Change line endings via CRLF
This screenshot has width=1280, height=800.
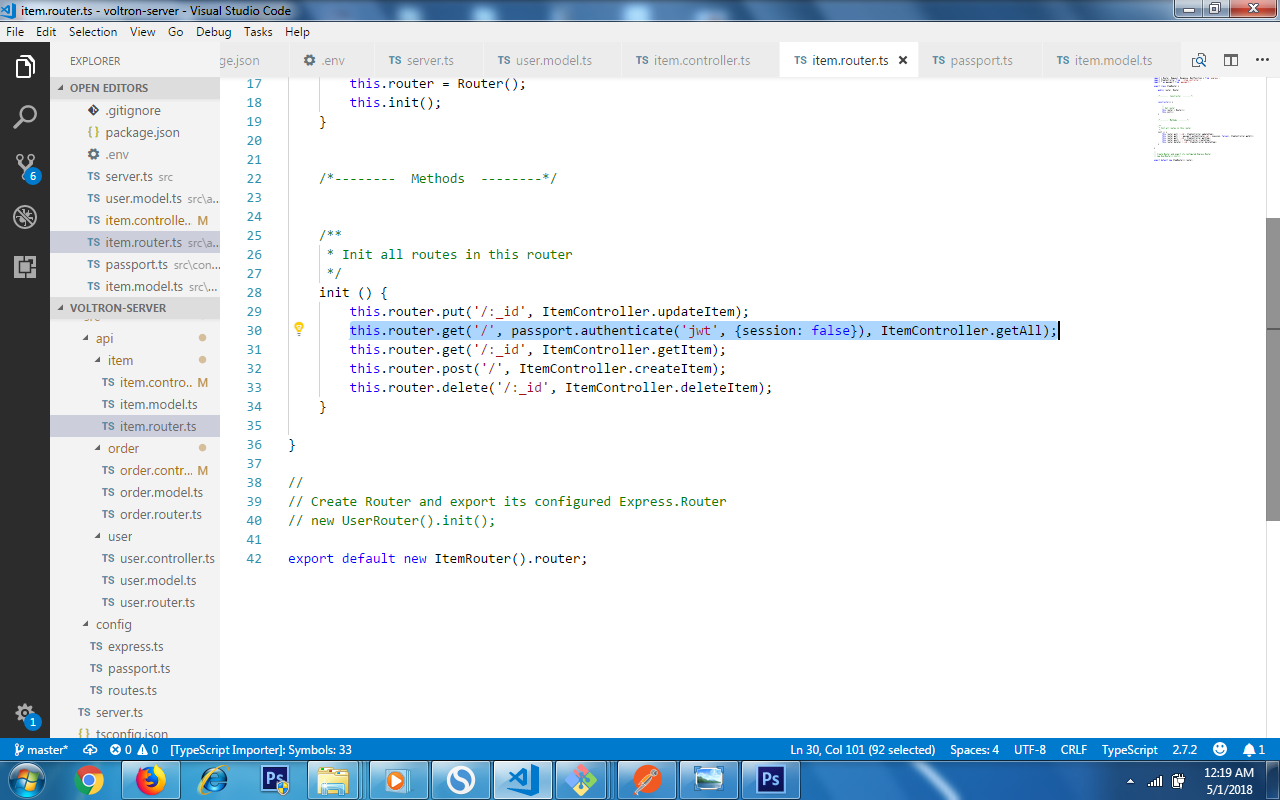[1074, 749]
